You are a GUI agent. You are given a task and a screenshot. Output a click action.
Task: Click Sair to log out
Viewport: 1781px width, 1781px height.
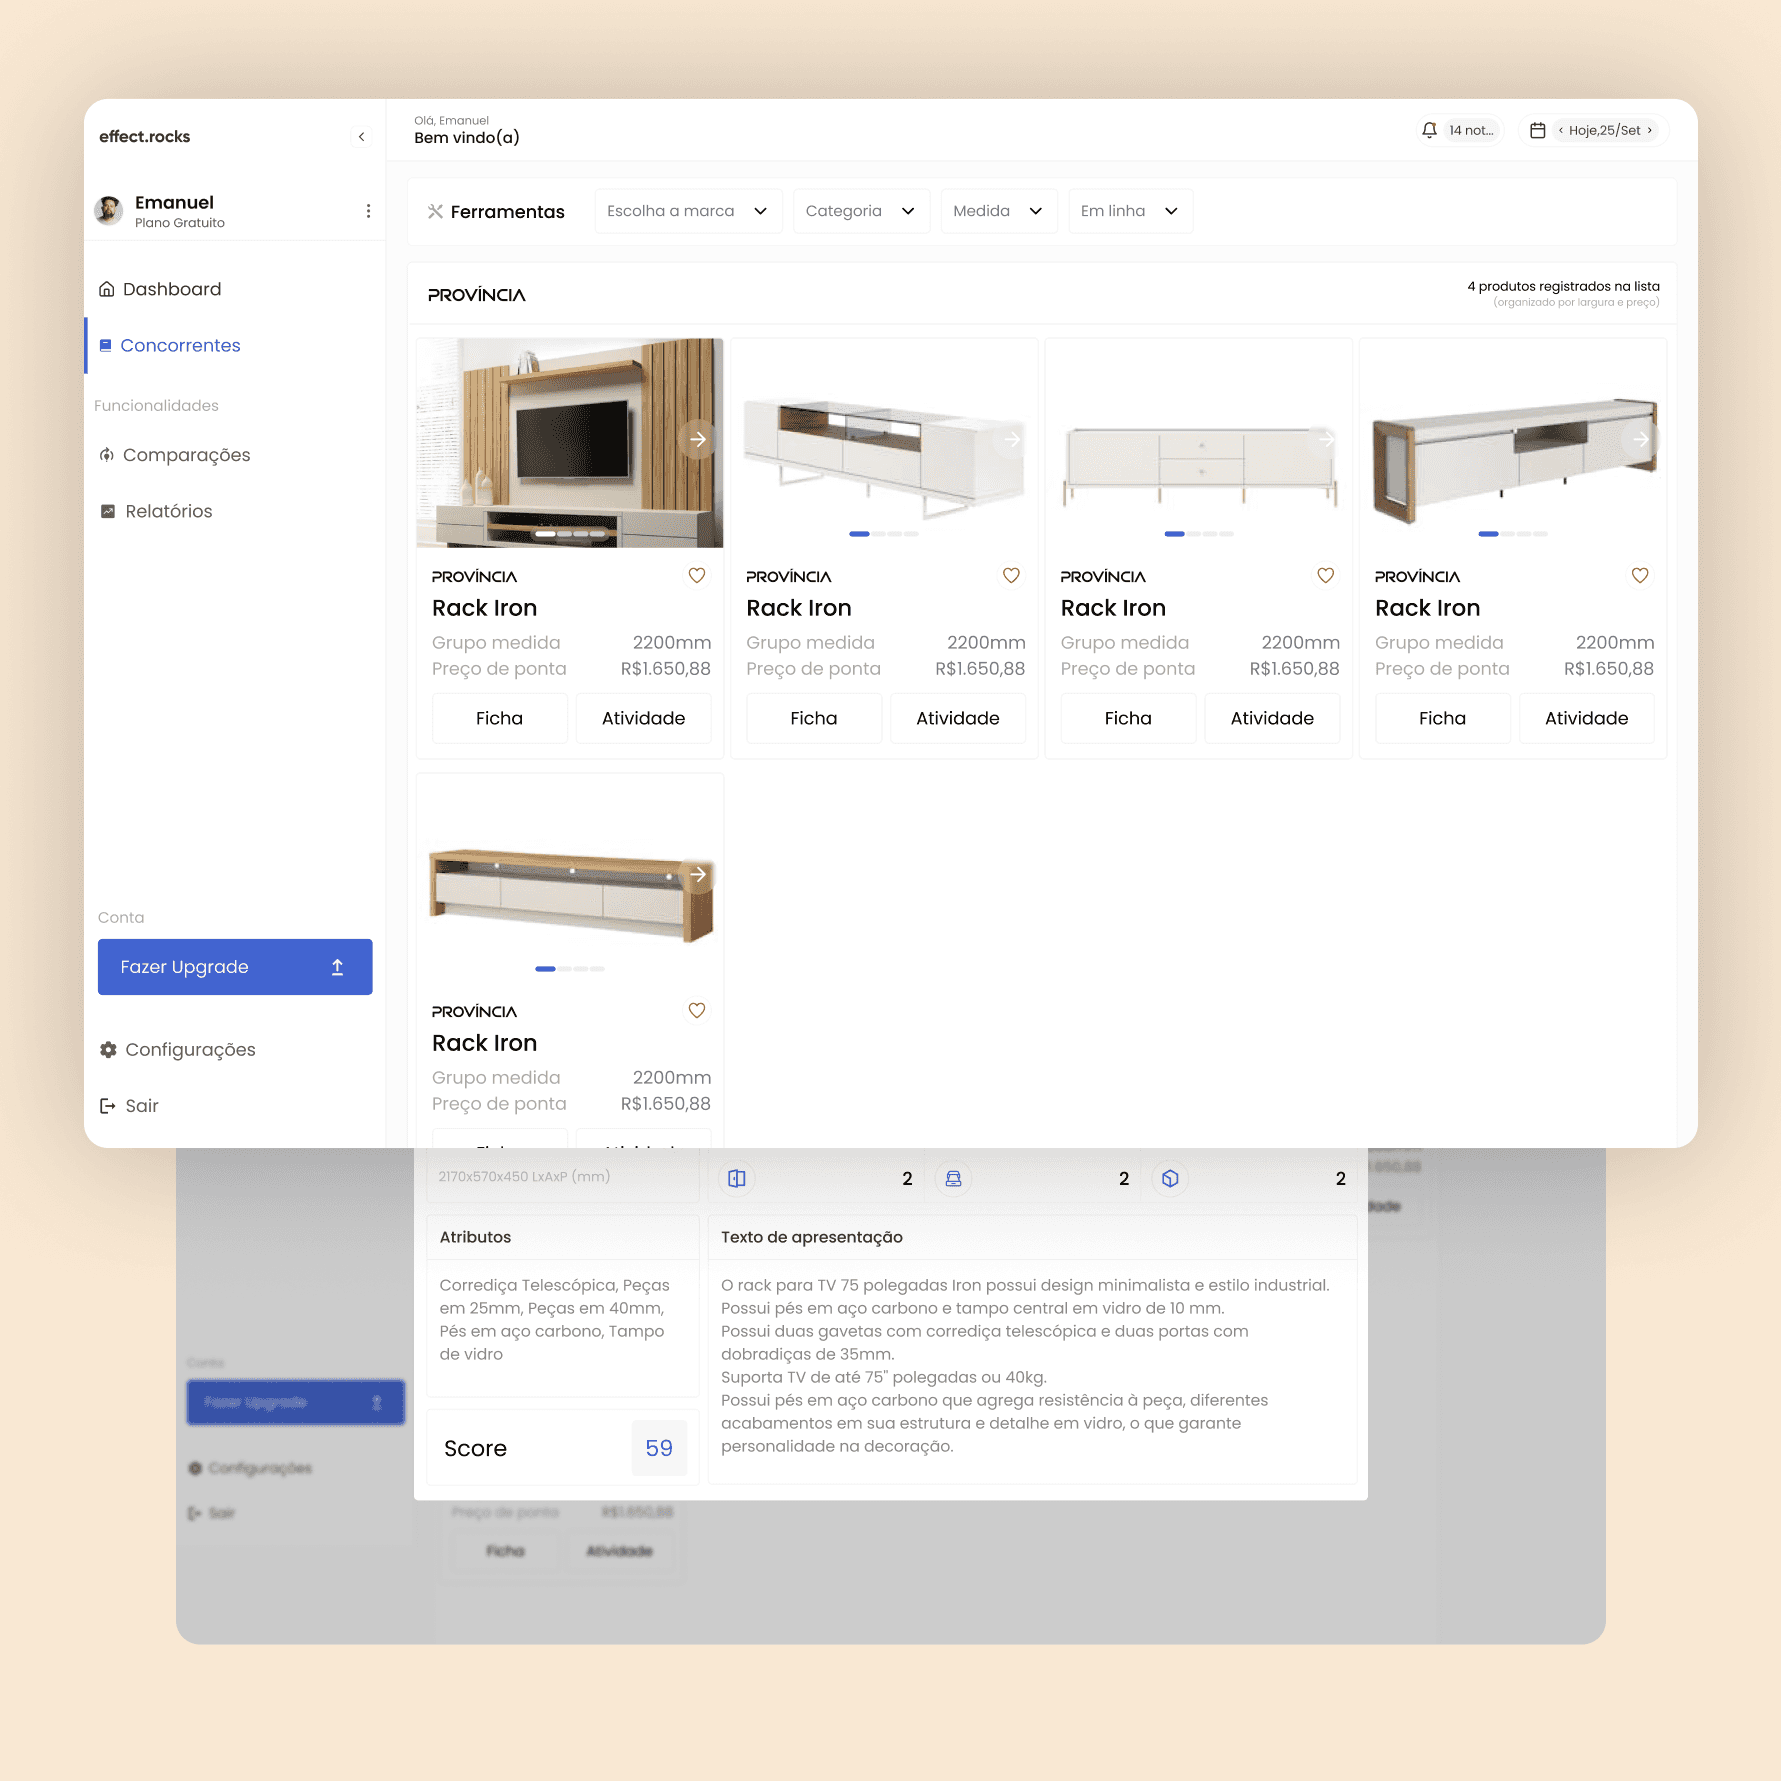129,1106
